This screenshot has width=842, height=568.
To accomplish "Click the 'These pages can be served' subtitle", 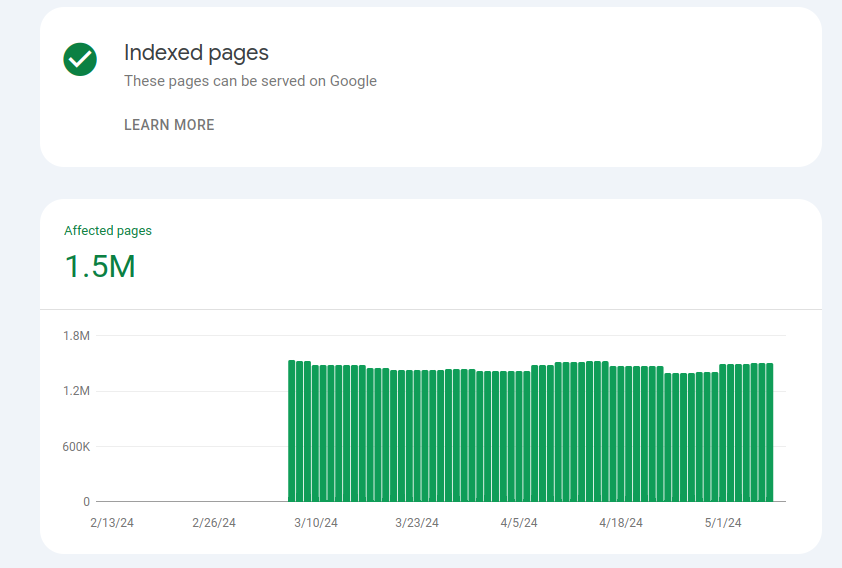I will coord(250,81).
